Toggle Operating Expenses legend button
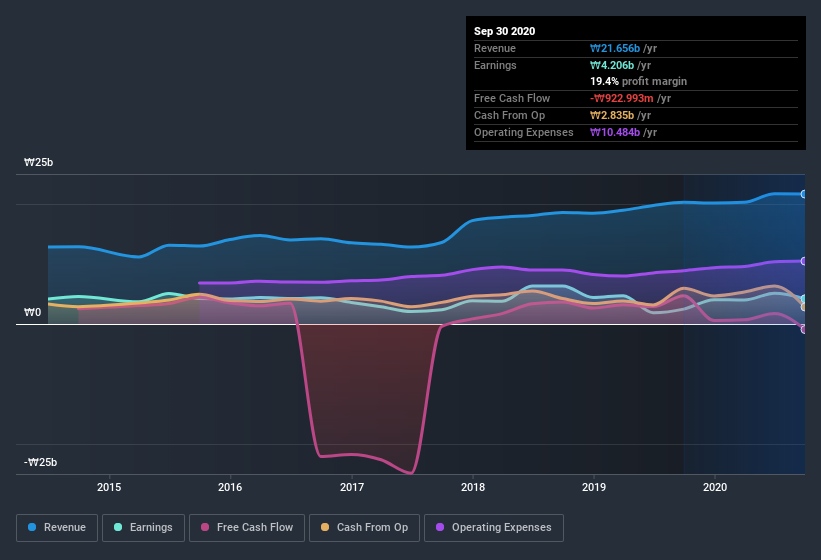Screen dimensions: 821x560 494,527
